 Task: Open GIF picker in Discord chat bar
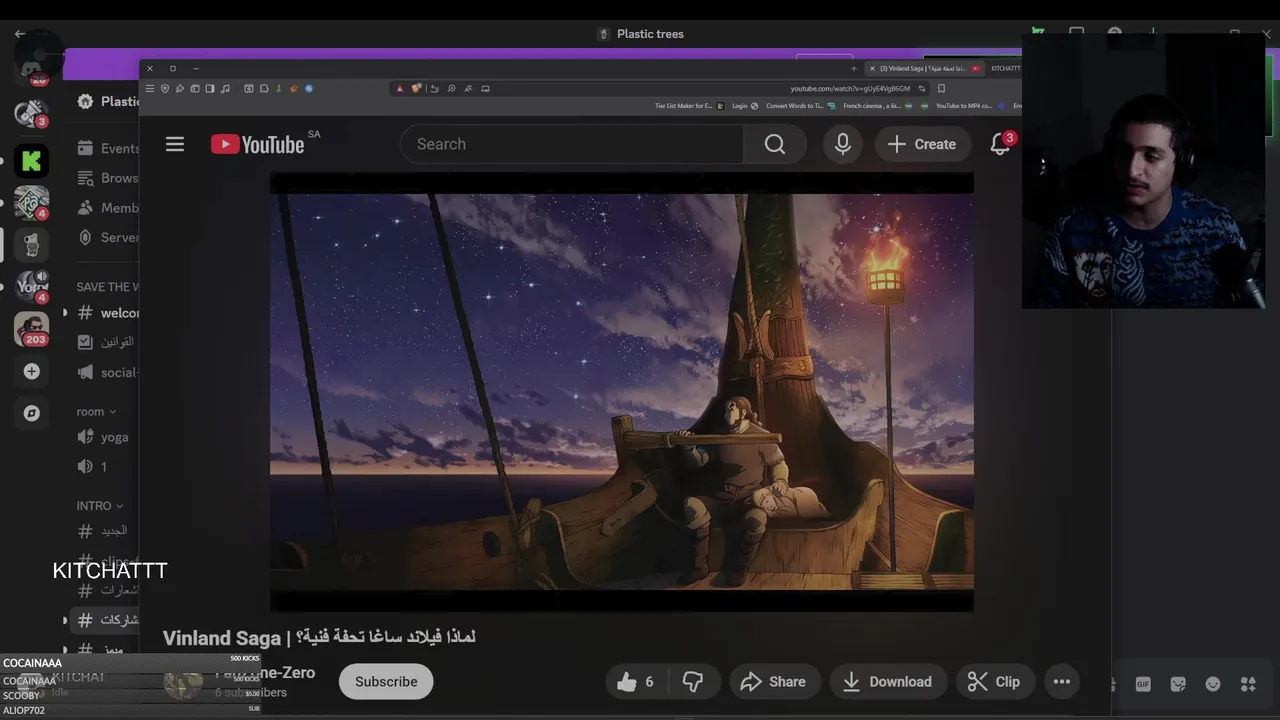(1143, 684)
